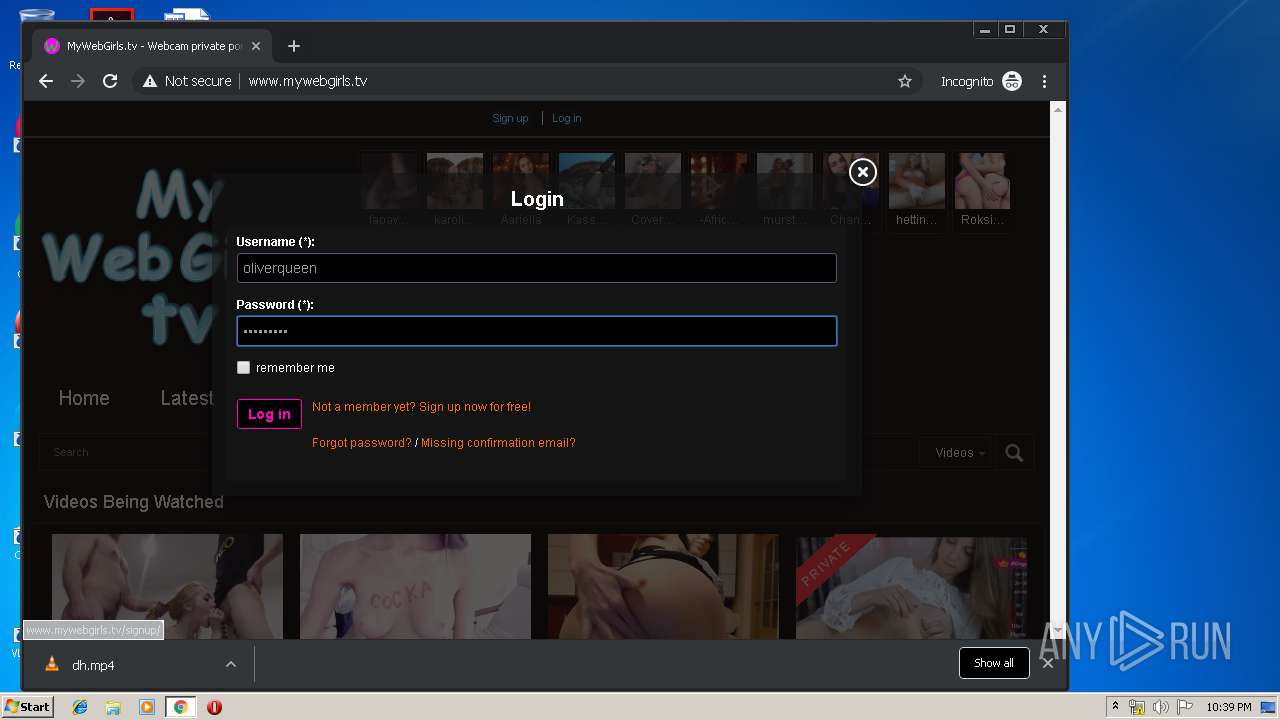
Task: Click page vertical scrollbar up arrow
Action: tap(1058, 108)
